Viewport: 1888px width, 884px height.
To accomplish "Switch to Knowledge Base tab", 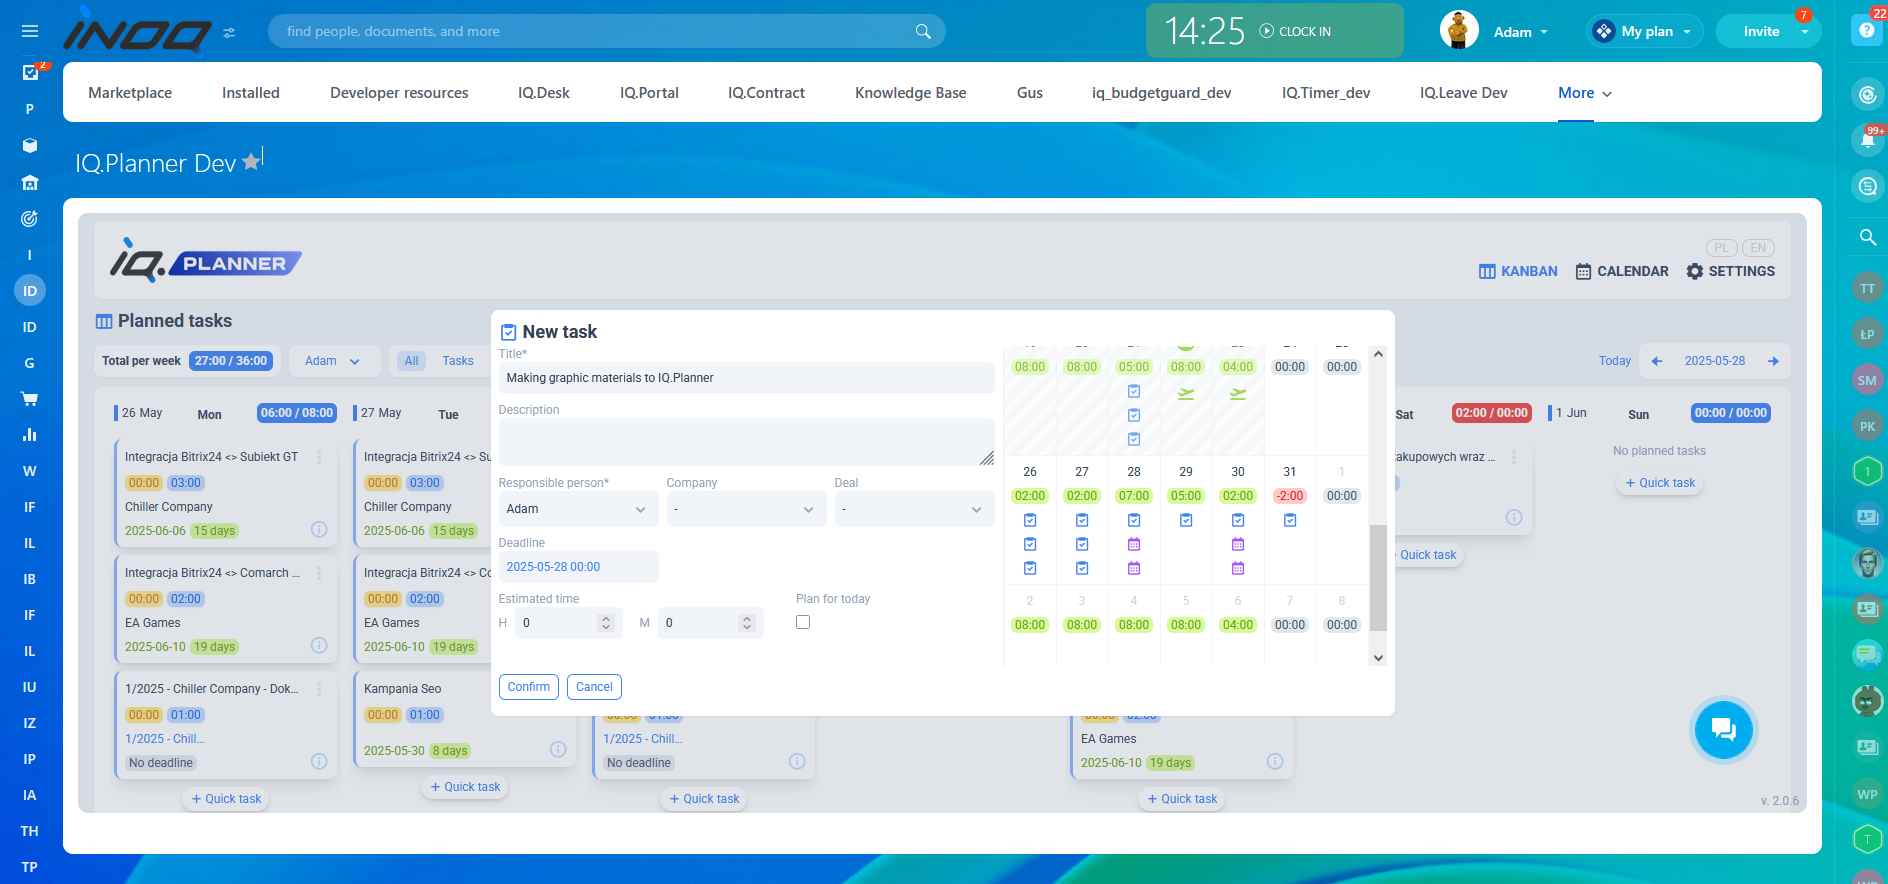I will tap(911, 93).
